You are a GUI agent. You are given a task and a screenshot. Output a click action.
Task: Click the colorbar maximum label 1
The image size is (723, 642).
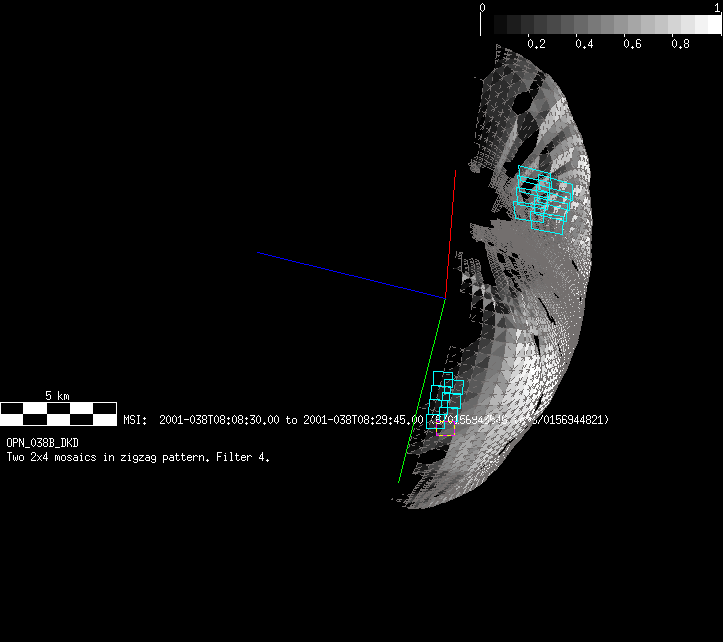pyautogui.click(x=717, y=7)
